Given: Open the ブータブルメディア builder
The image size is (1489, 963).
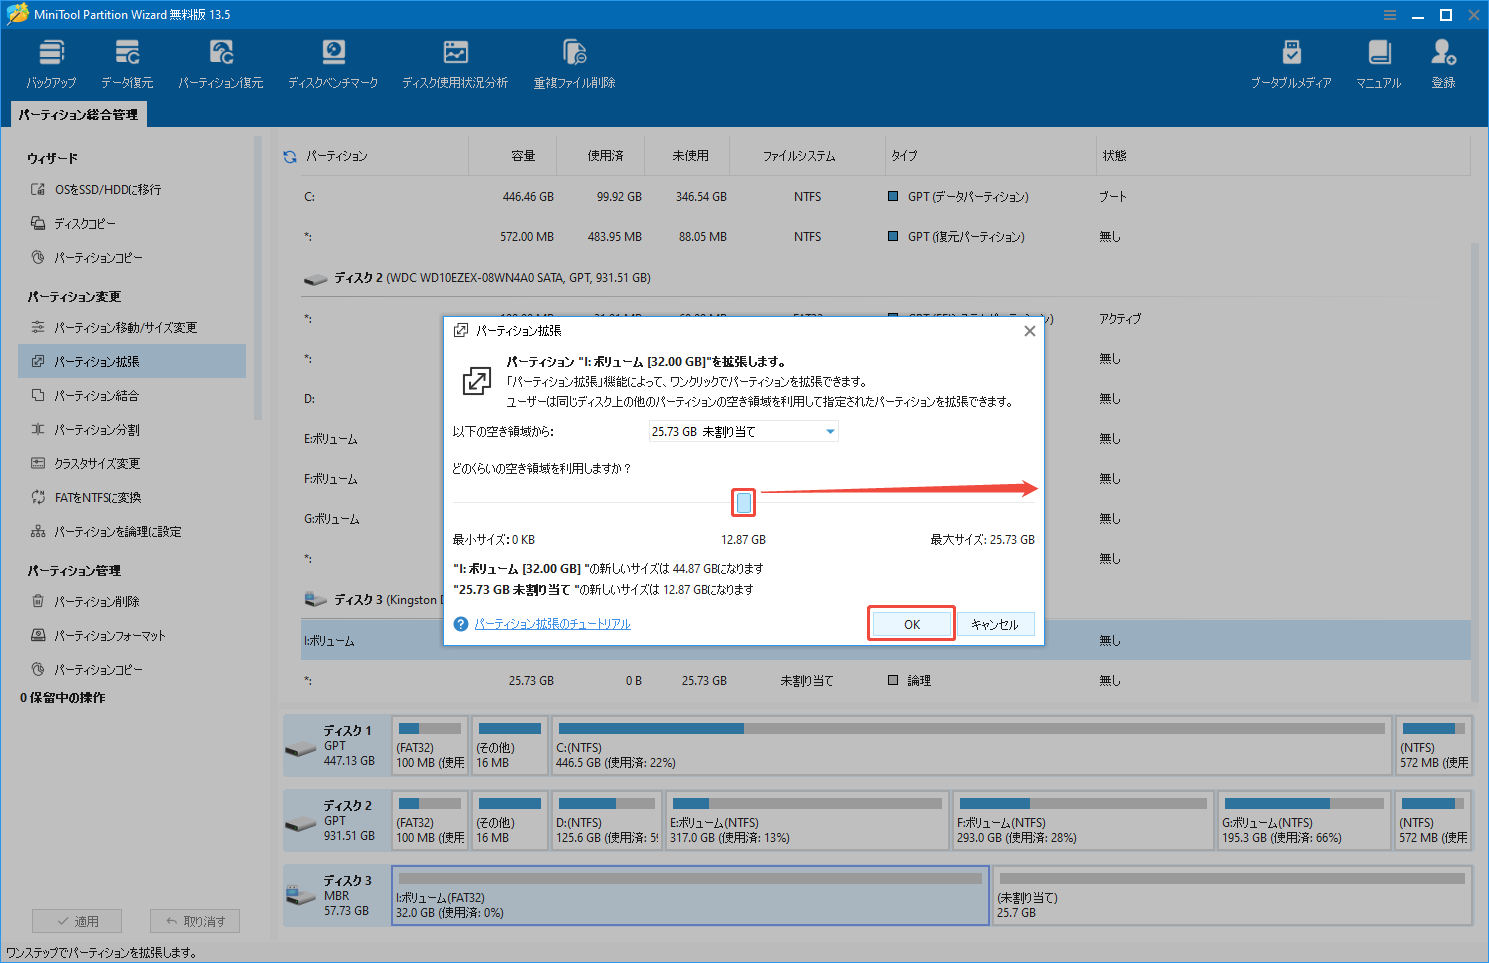Looking at the screenshot, I should point(1292,62).
